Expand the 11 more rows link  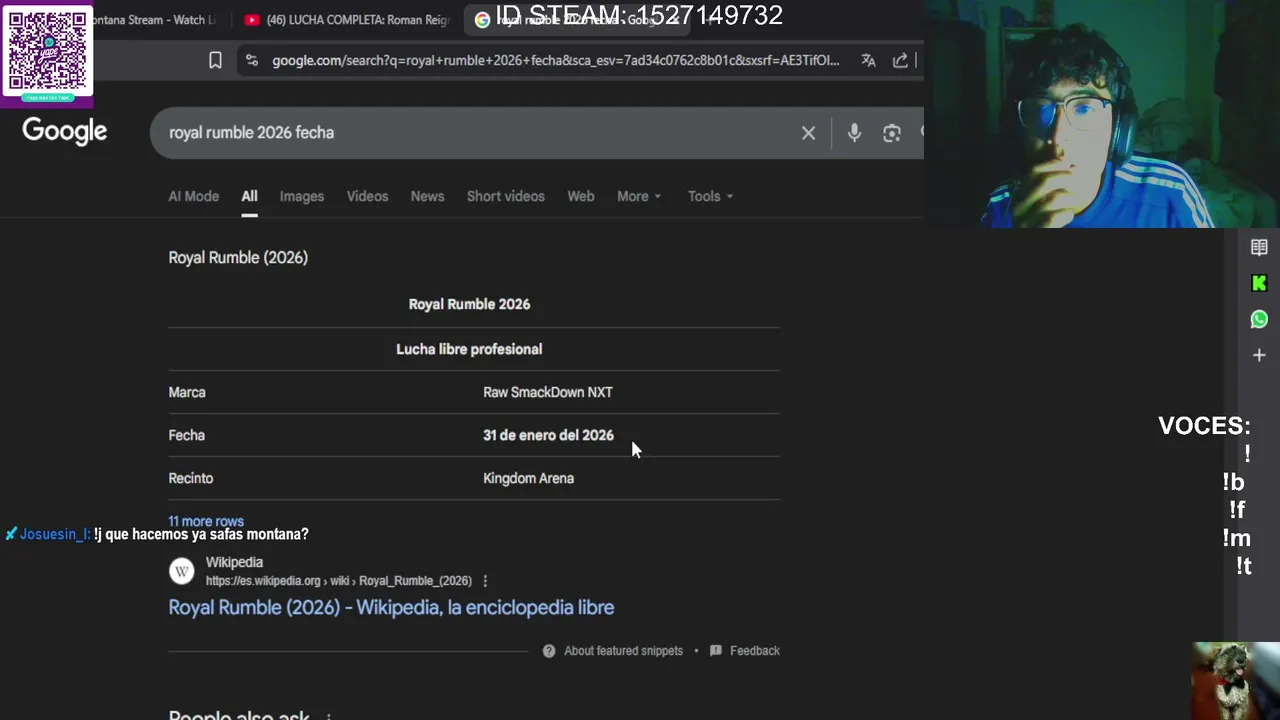coord(206,521)
